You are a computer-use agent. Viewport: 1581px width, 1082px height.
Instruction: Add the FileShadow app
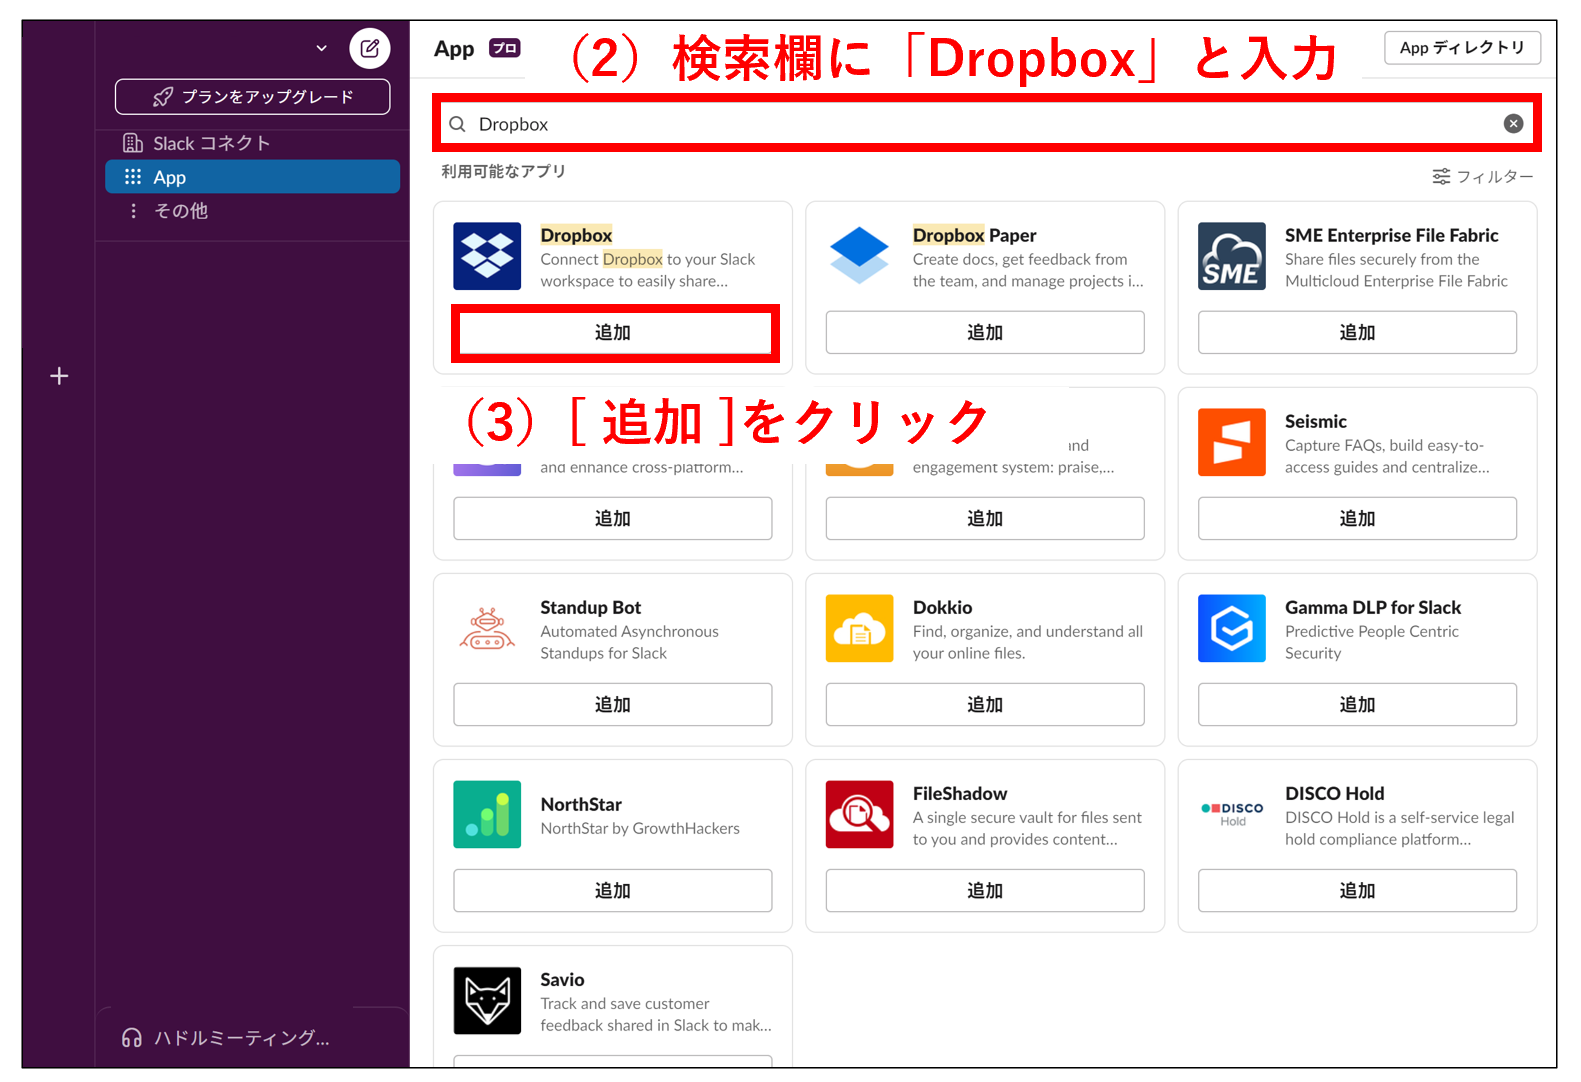point(985,890)
